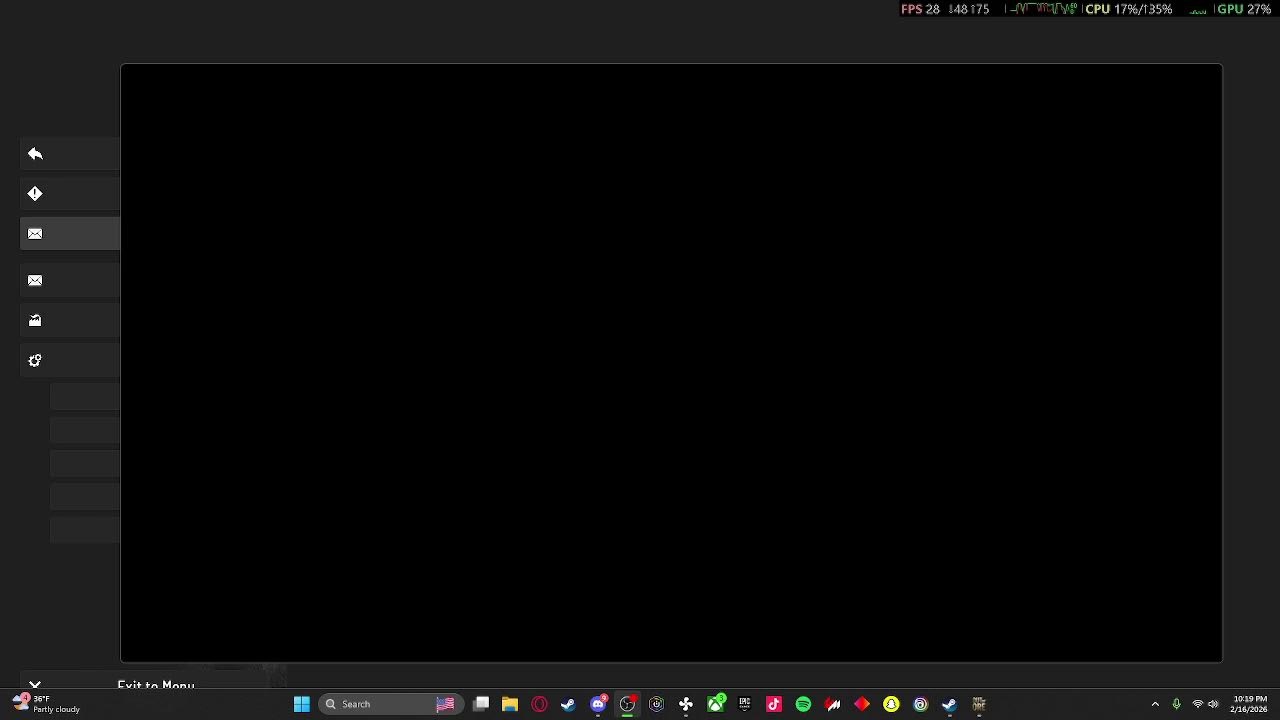Click the microphone icon in system tray
This screenshot has height=720, width=1280.
pos(1176,704)
